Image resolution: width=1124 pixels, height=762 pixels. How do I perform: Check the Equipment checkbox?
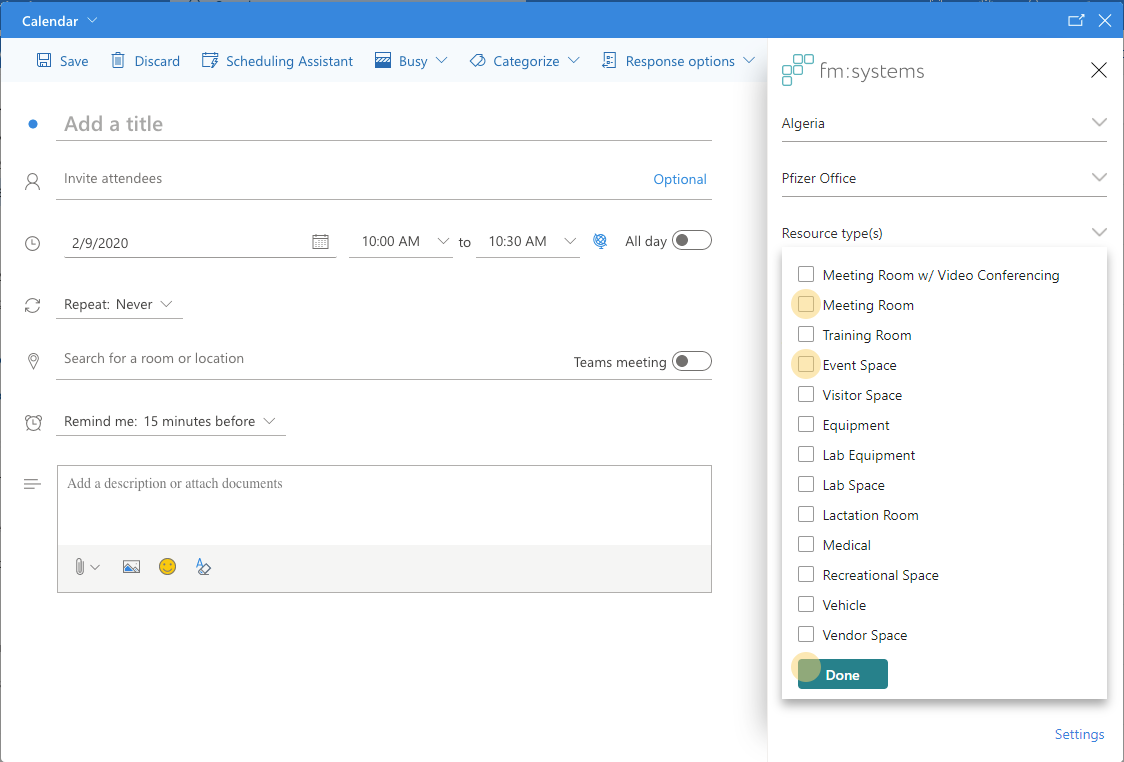[806, 424]
